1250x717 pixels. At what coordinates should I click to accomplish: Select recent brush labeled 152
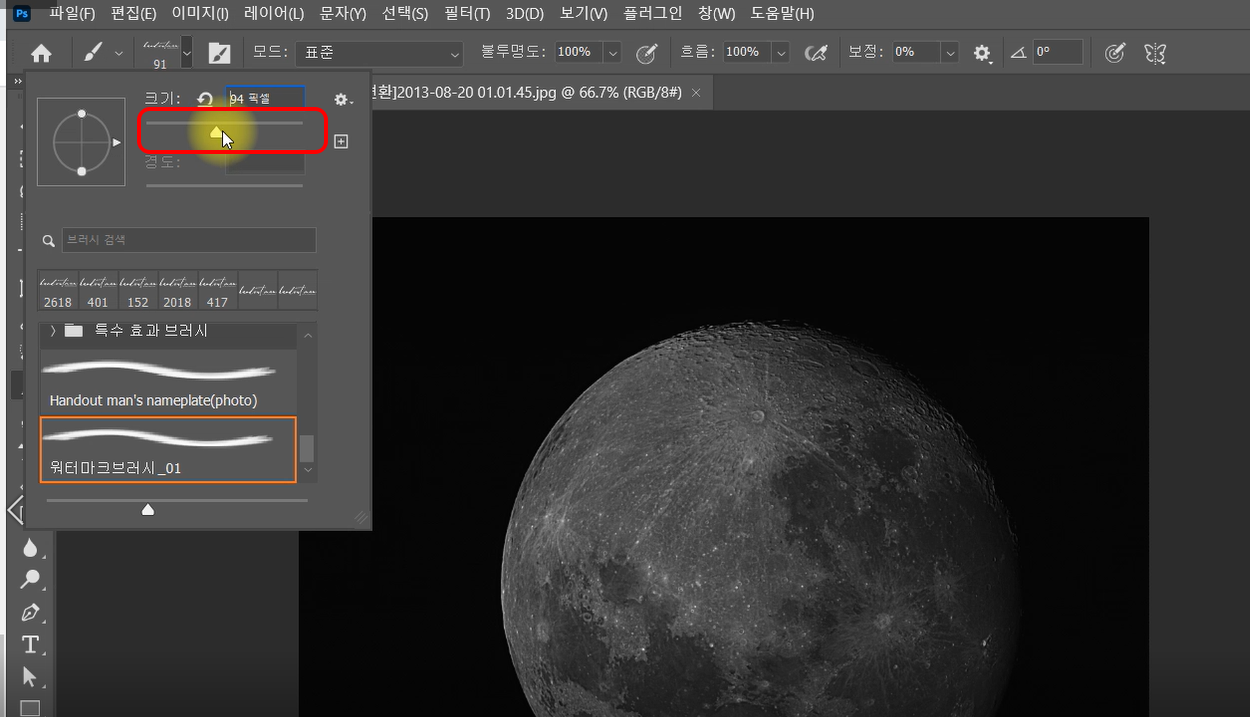tap(138, 290)
